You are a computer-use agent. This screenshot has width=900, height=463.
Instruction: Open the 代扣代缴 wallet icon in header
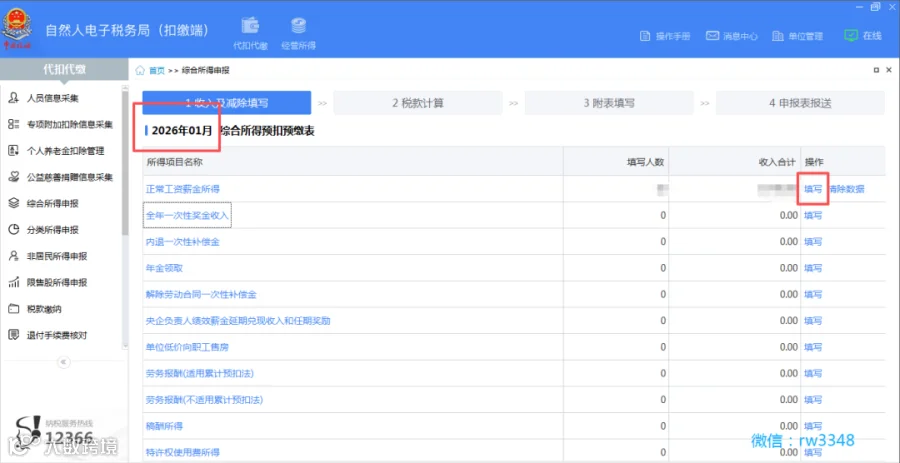click(x=250, y=26)
